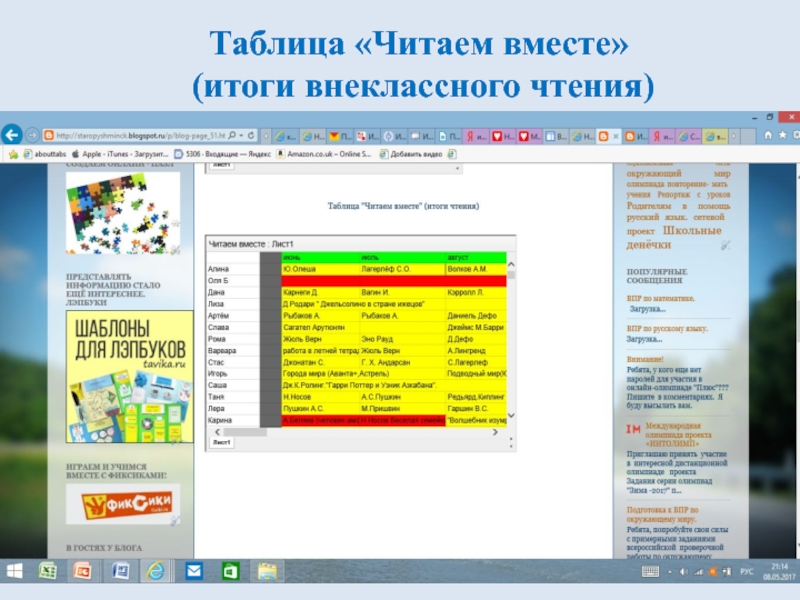
Task: Open PowerPoint from the taskbar
Action: [x=83, y=571]
